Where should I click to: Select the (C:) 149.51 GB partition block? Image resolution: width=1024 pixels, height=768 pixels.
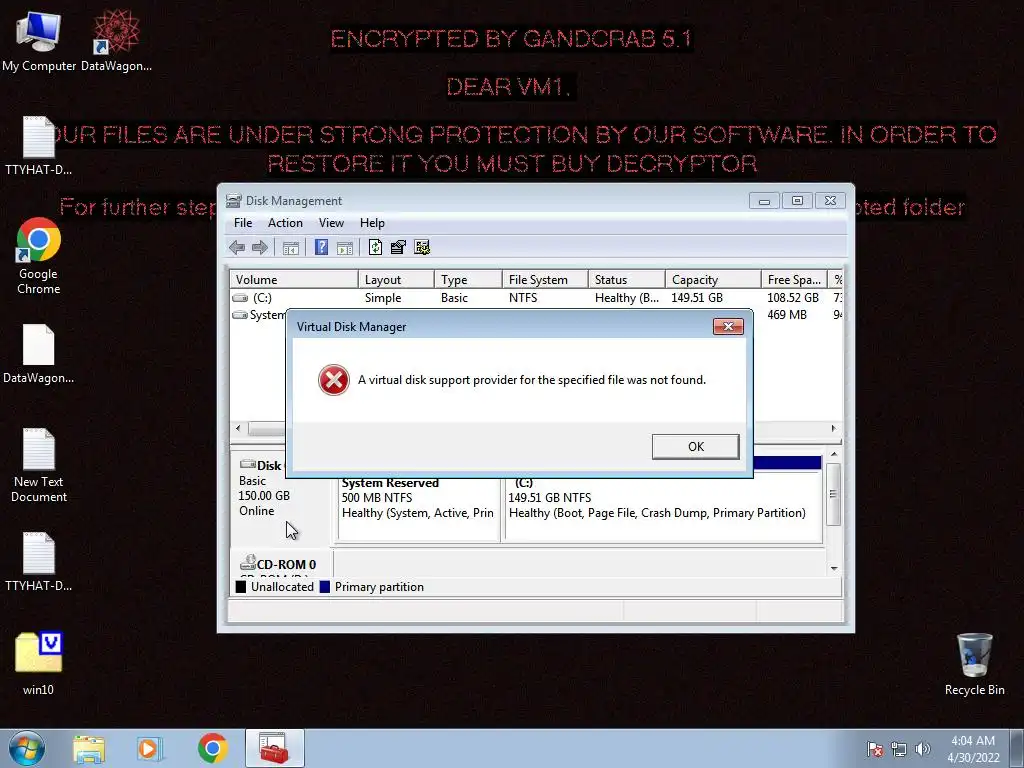click(x=663, y=507)
